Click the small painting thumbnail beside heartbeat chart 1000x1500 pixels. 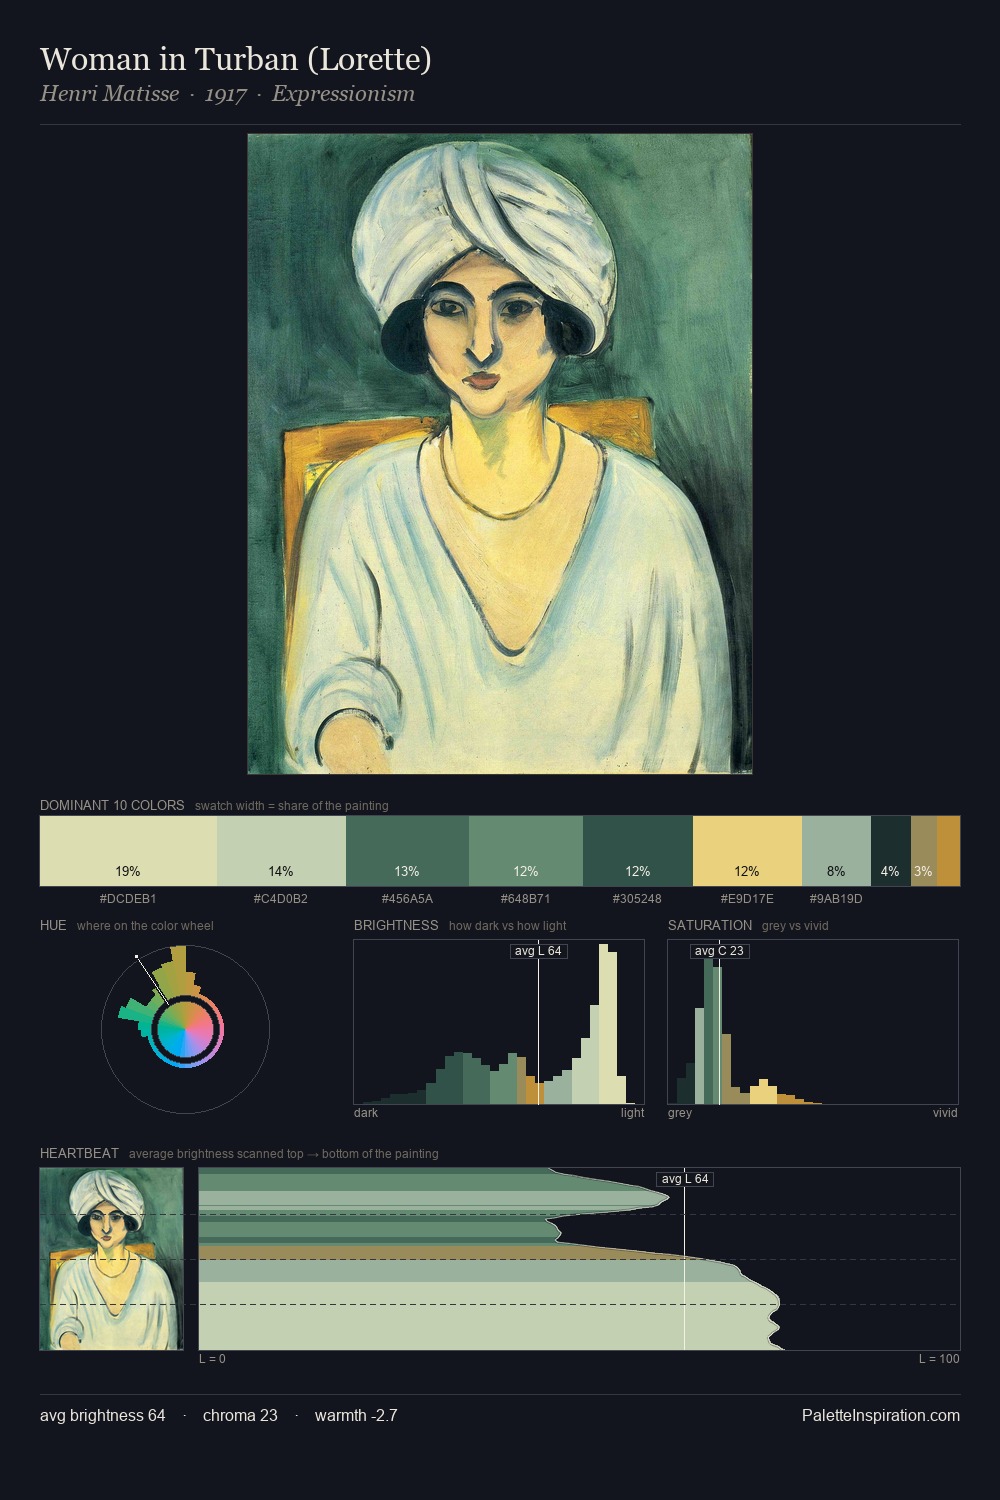[111, 1259]
